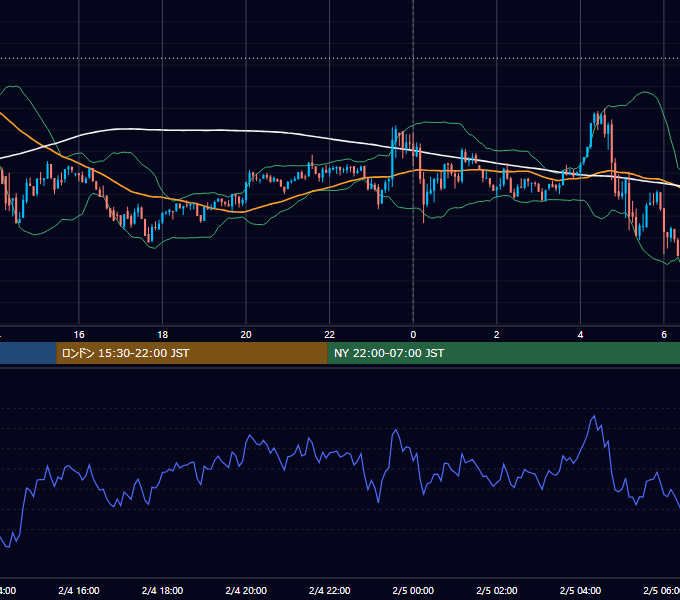
Task: Click the 2/4 20:00 label on the lower axis
Action: tap(246, 590)
